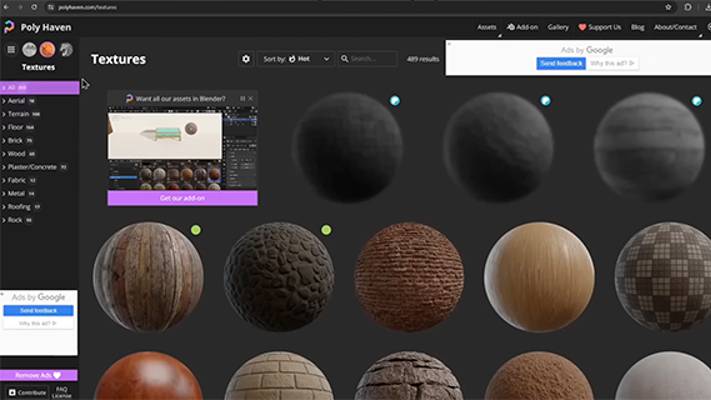Open the hamburger sidebar menu

click(11, 49)
